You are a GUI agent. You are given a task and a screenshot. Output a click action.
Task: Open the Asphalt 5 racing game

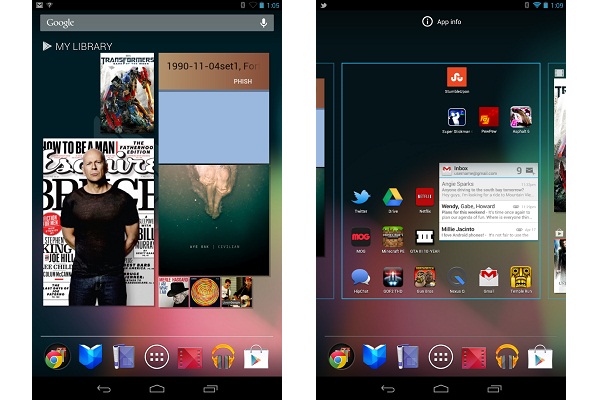point(520,116)
